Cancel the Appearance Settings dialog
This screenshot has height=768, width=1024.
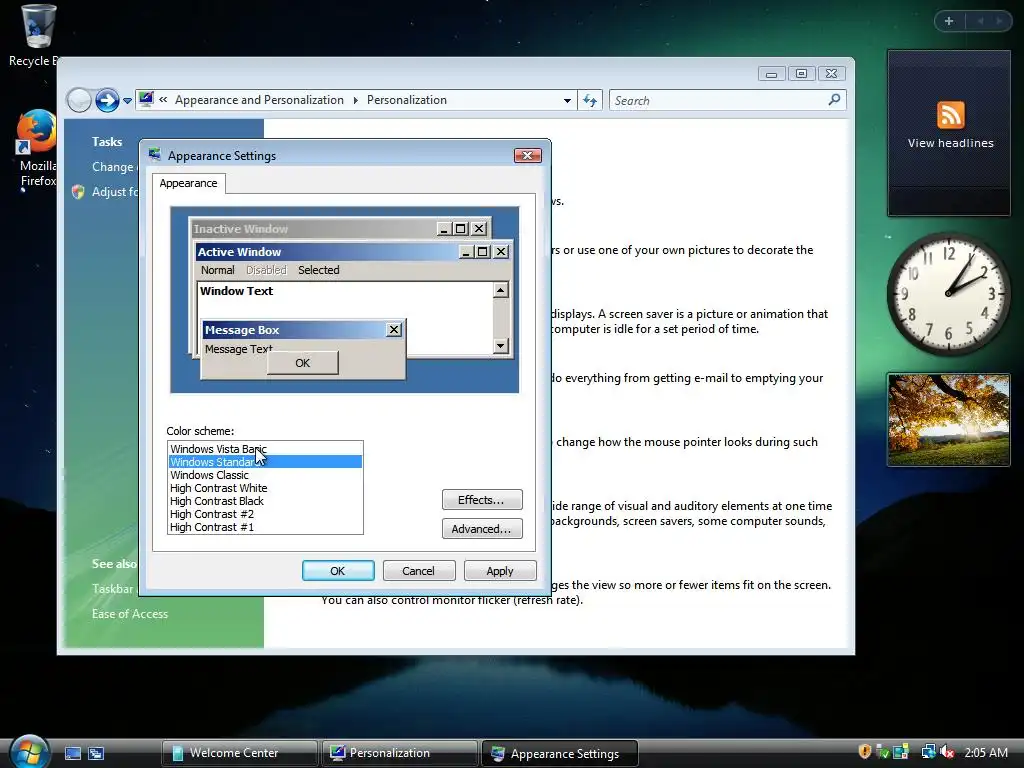[x=419, y=571]
